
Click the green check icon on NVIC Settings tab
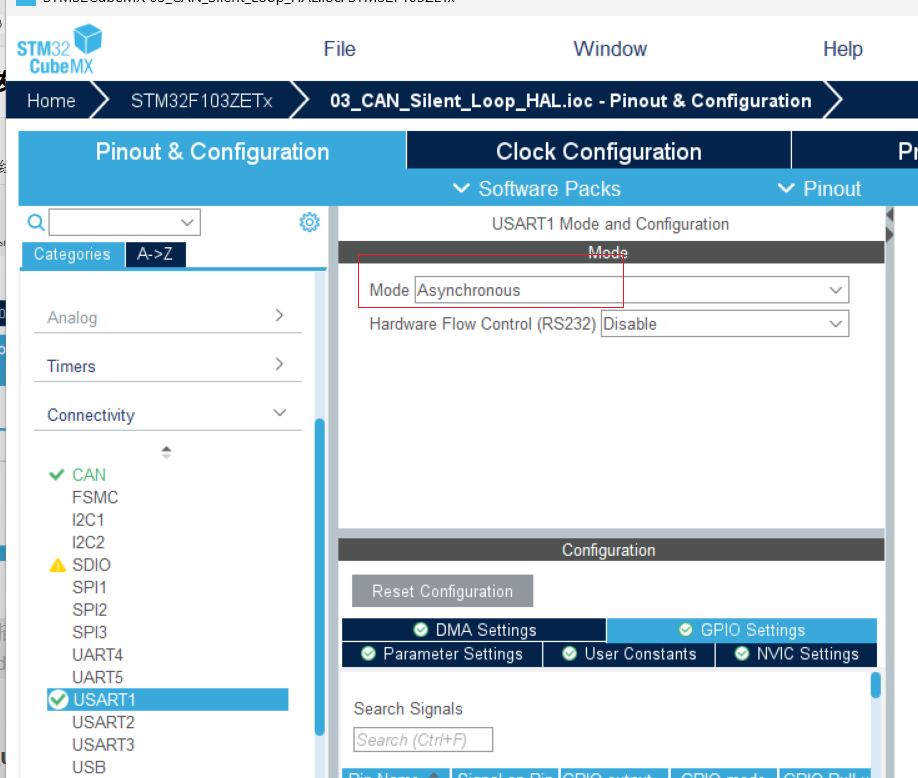742,654
